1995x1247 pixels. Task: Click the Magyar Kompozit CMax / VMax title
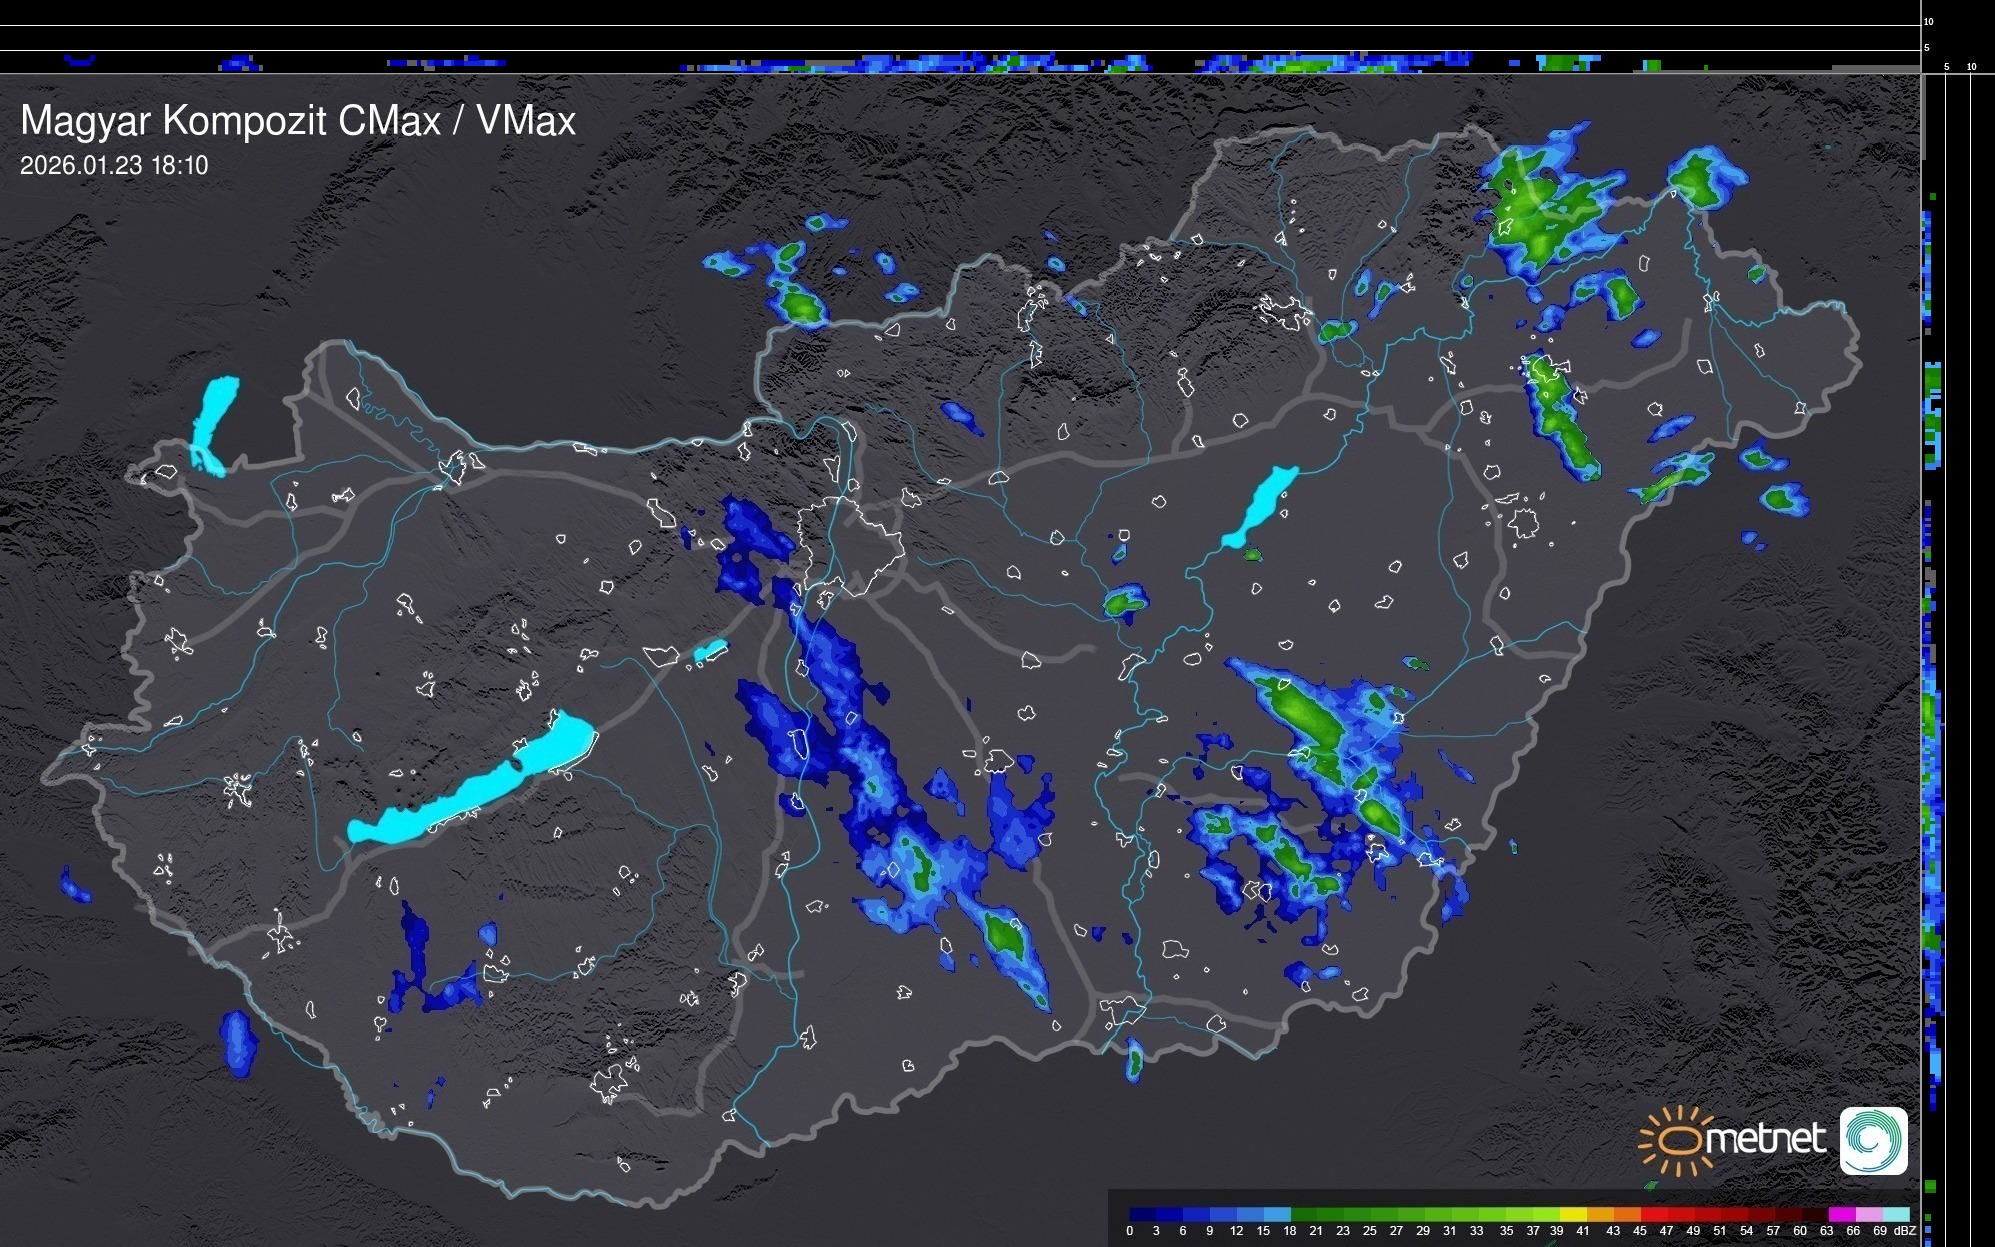298,121
